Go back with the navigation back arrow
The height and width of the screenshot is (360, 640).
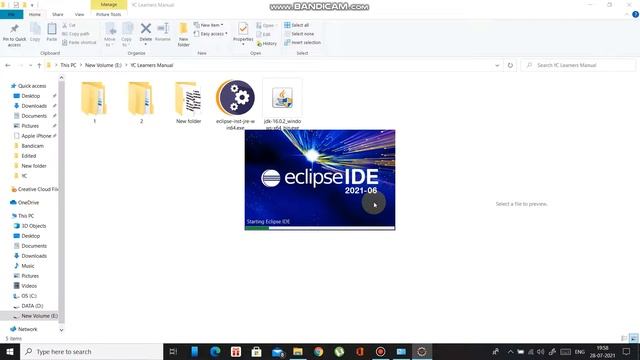pos(8,65)
